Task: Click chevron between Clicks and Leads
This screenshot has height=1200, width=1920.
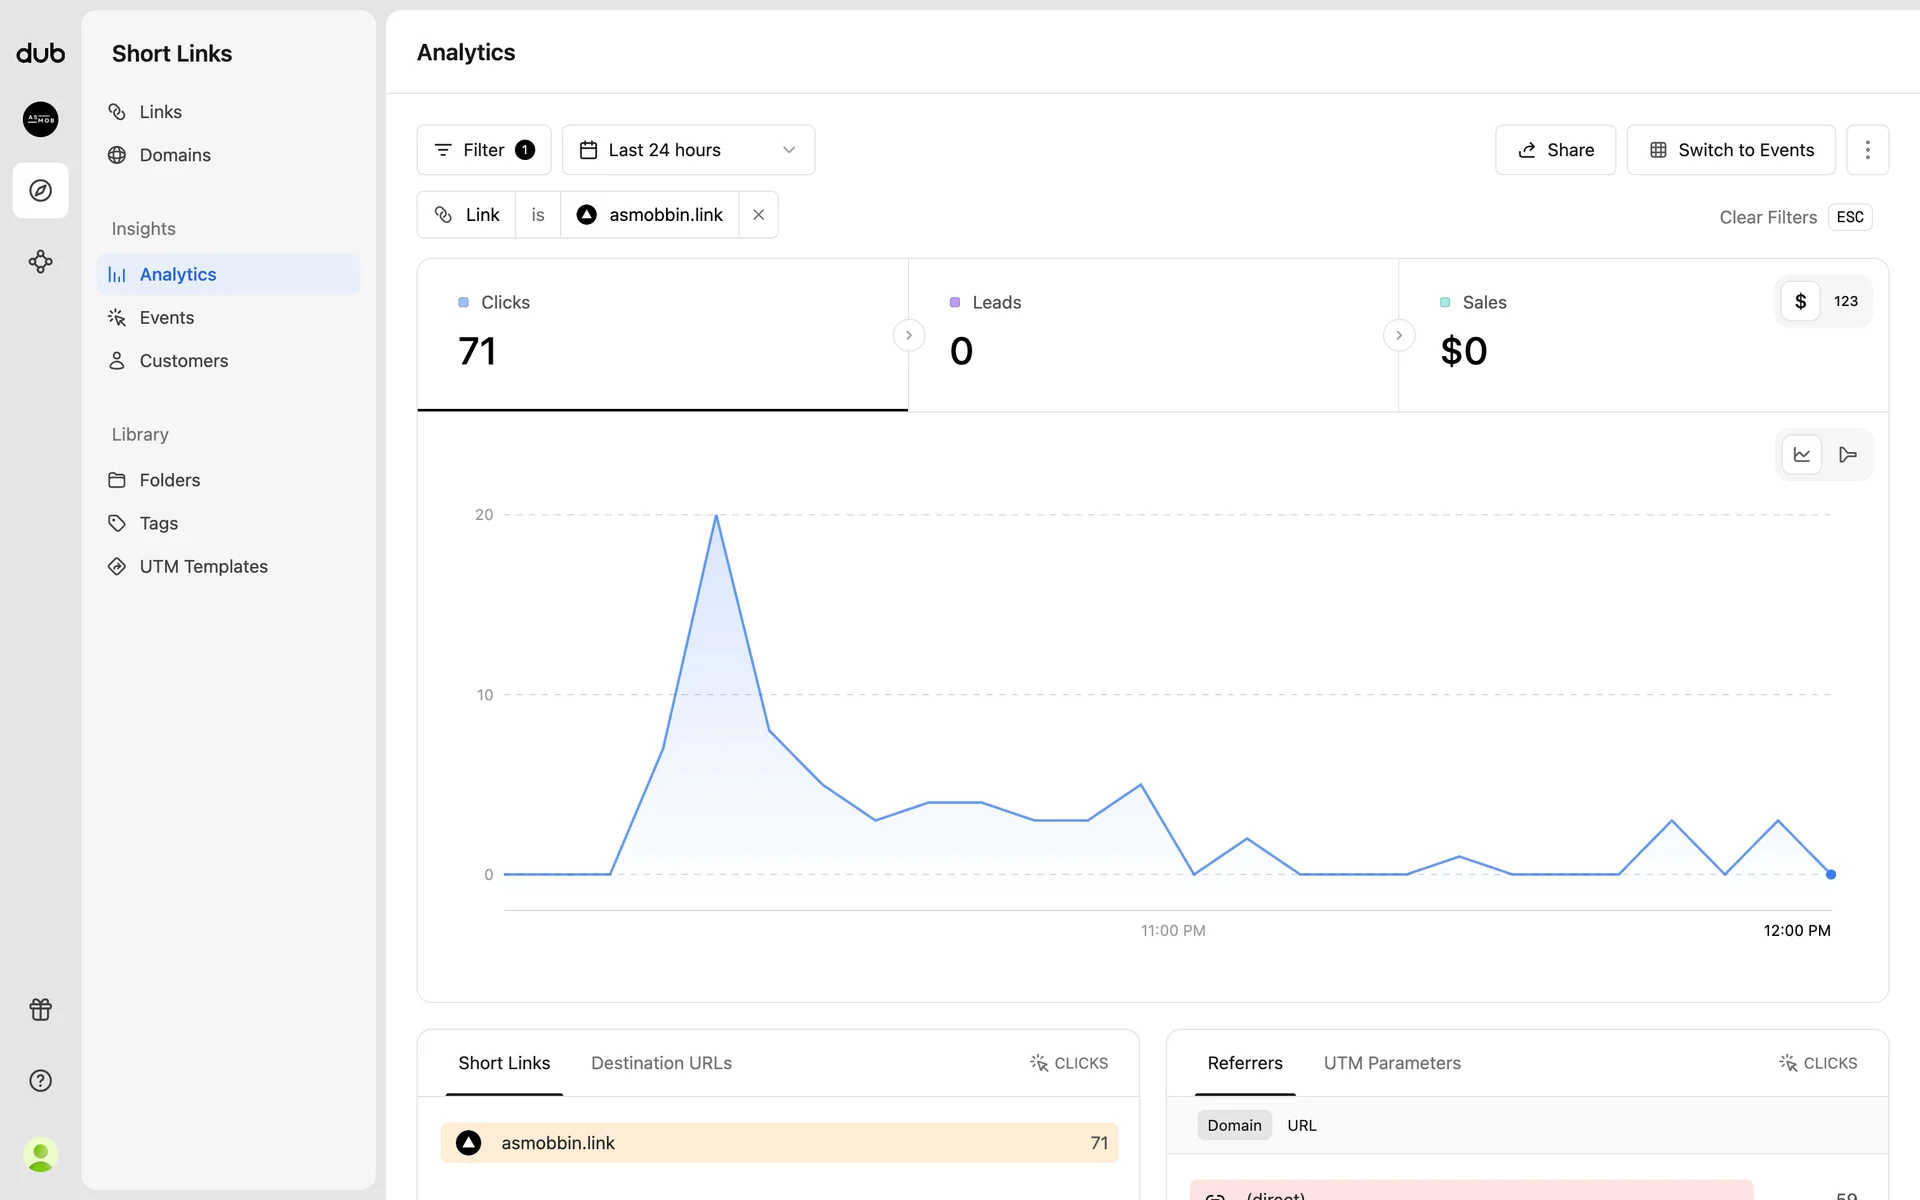Action: (x=908, y=335)
